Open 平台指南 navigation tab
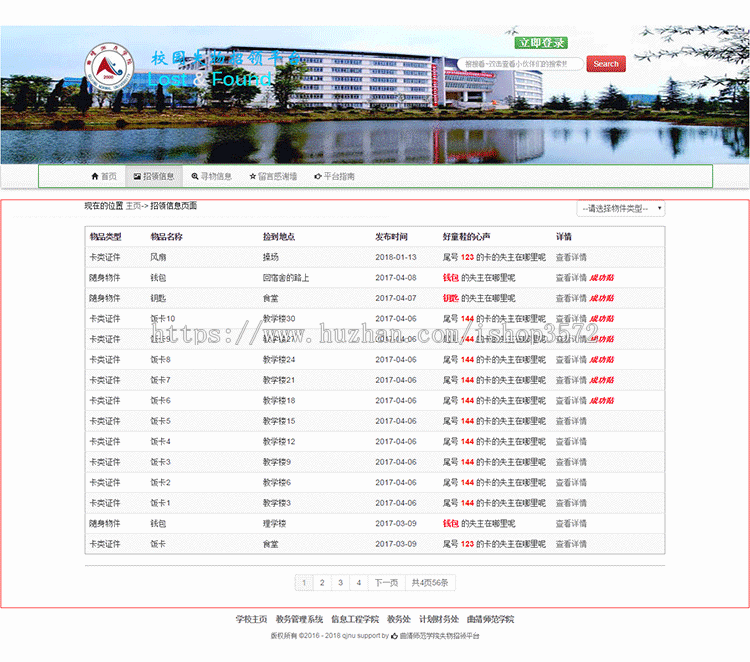750x662 pixels. [x=334, y=177]
